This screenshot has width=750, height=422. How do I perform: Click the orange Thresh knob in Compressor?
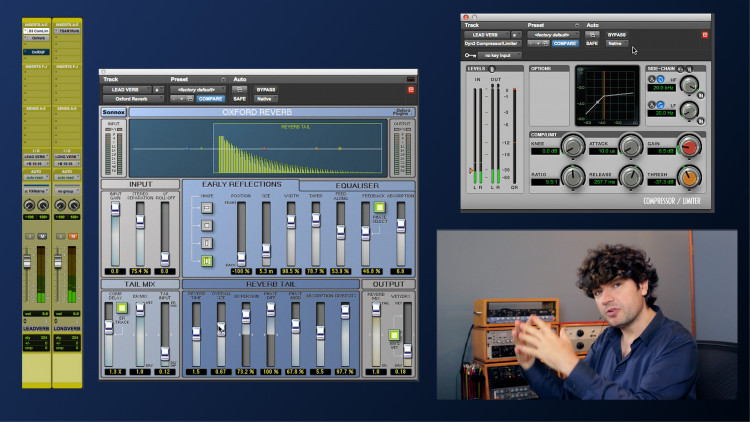[689, 177]
